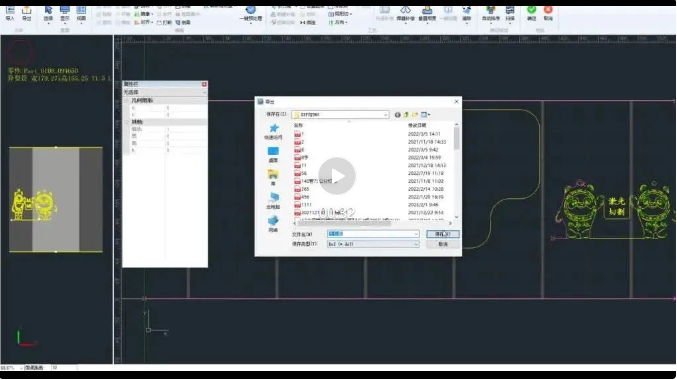677x380 pixels.
Task: Open the Display (显示) monitor icon menu
Action: 65,13
